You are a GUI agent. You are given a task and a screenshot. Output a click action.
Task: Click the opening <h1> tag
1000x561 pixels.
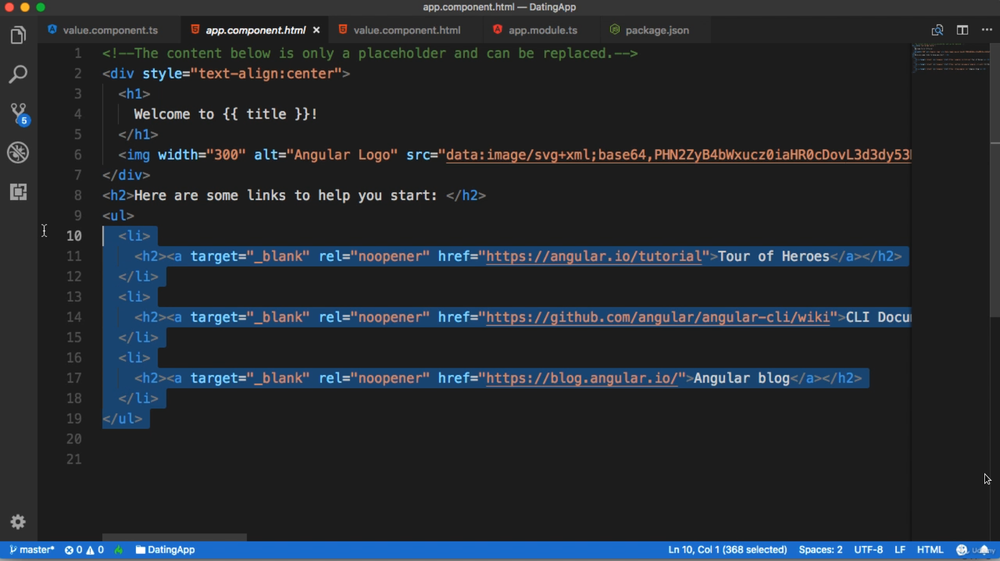[134, 94]
